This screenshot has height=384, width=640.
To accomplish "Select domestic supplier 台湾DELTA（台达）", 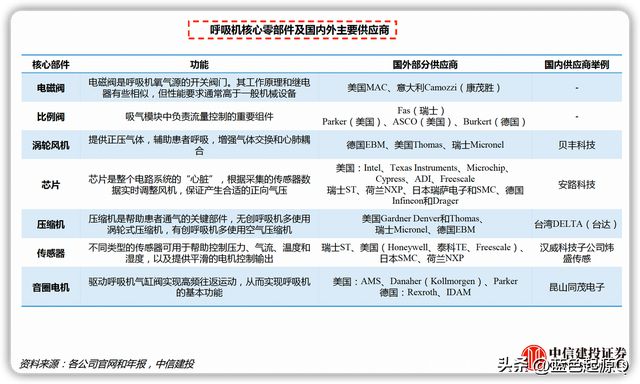I will tap(576, 224).
